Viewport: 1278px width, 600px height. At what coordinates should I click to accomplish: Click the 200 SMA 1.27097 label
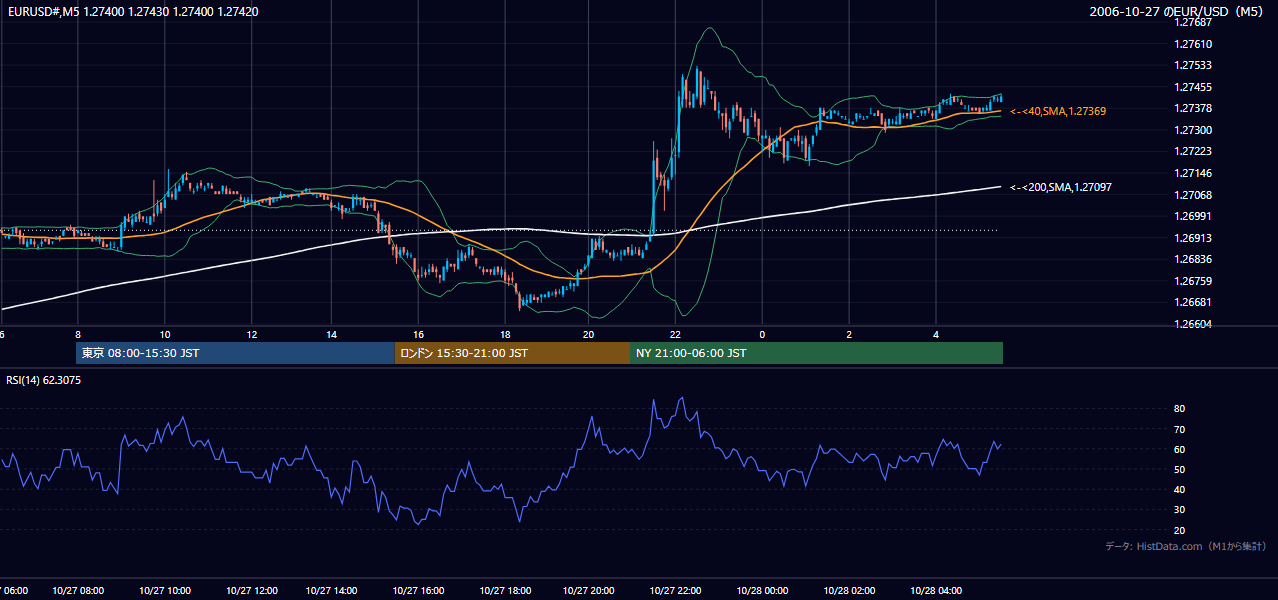1061,187
